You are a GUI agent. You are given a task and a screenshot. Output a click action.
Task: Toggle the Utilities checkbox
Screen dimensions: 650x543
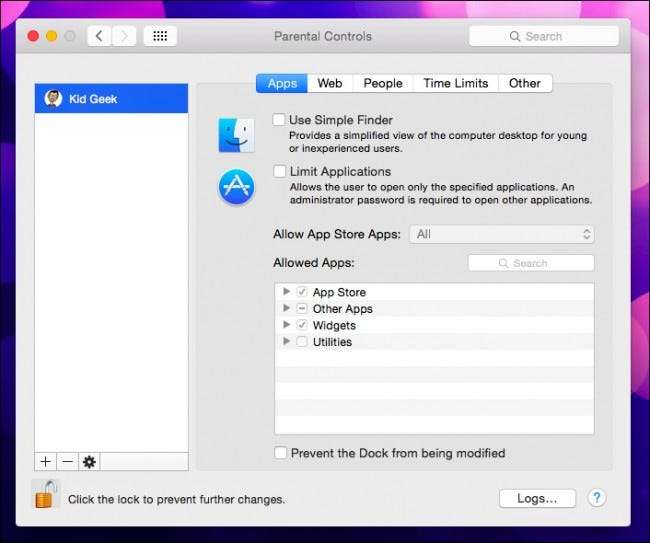click(x=302, y=342)
